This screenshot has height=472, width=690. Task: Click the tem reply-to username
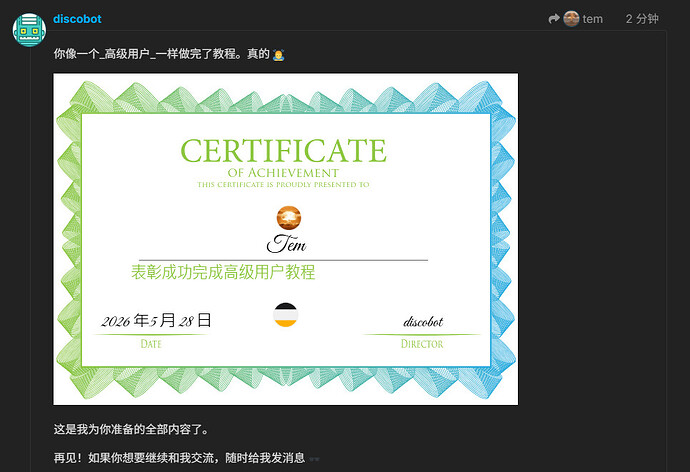click(592, 19)
